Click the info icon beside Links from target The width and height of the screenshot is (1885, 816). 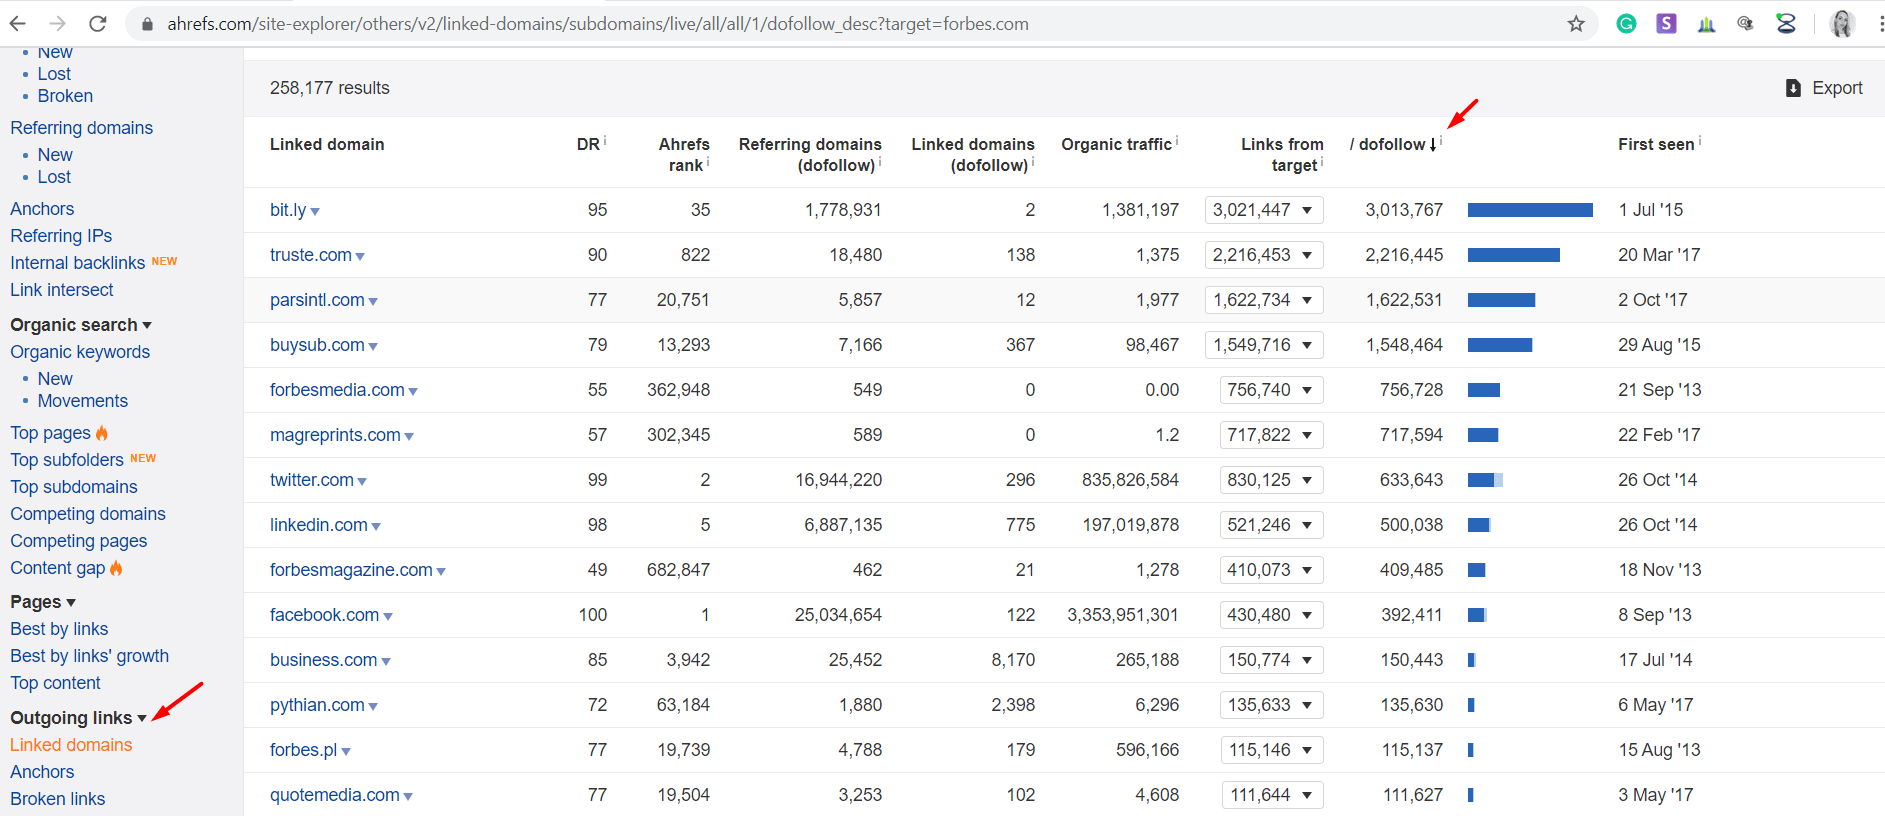click(1322, 162)
